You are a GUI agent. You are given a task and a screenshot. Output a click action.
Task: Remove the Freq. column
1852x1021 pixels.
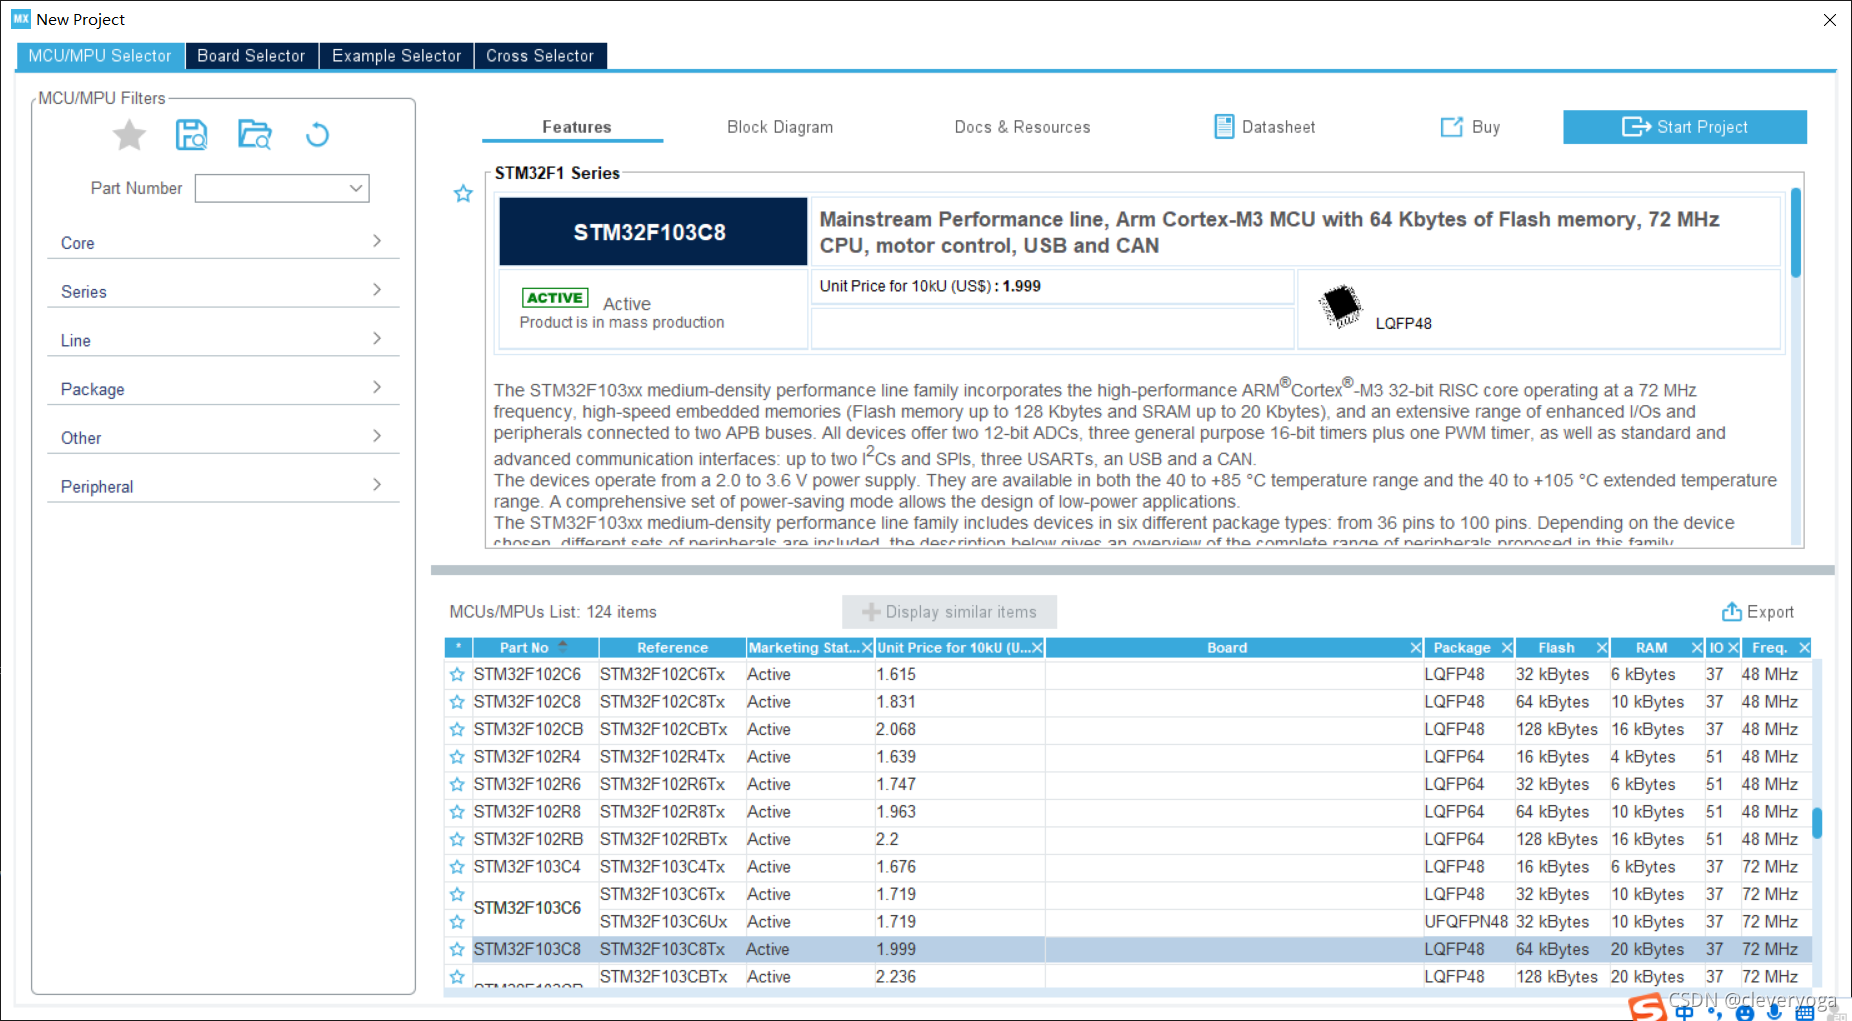[1804, 648]
